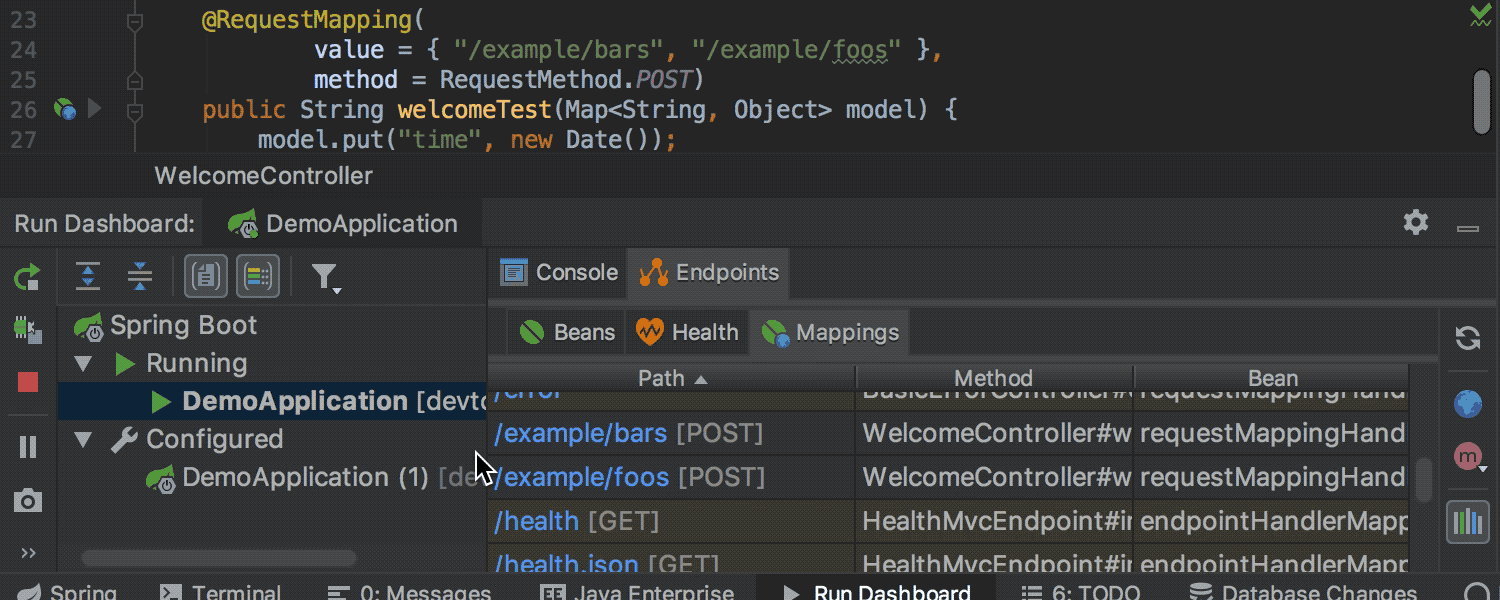Toggle the Group by Type button

[206, 277]
